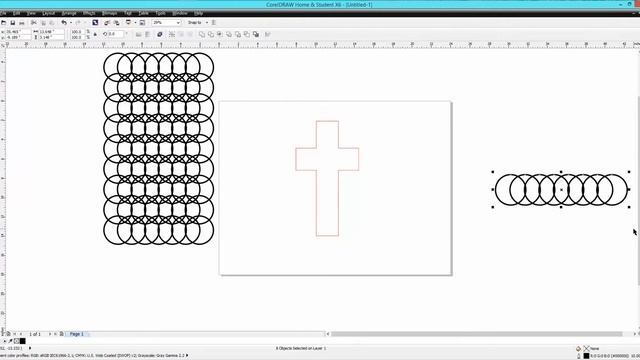Select the black swatch in document palette
The height and width of the screenshot is (360, 640).
[x=22, y=341]
